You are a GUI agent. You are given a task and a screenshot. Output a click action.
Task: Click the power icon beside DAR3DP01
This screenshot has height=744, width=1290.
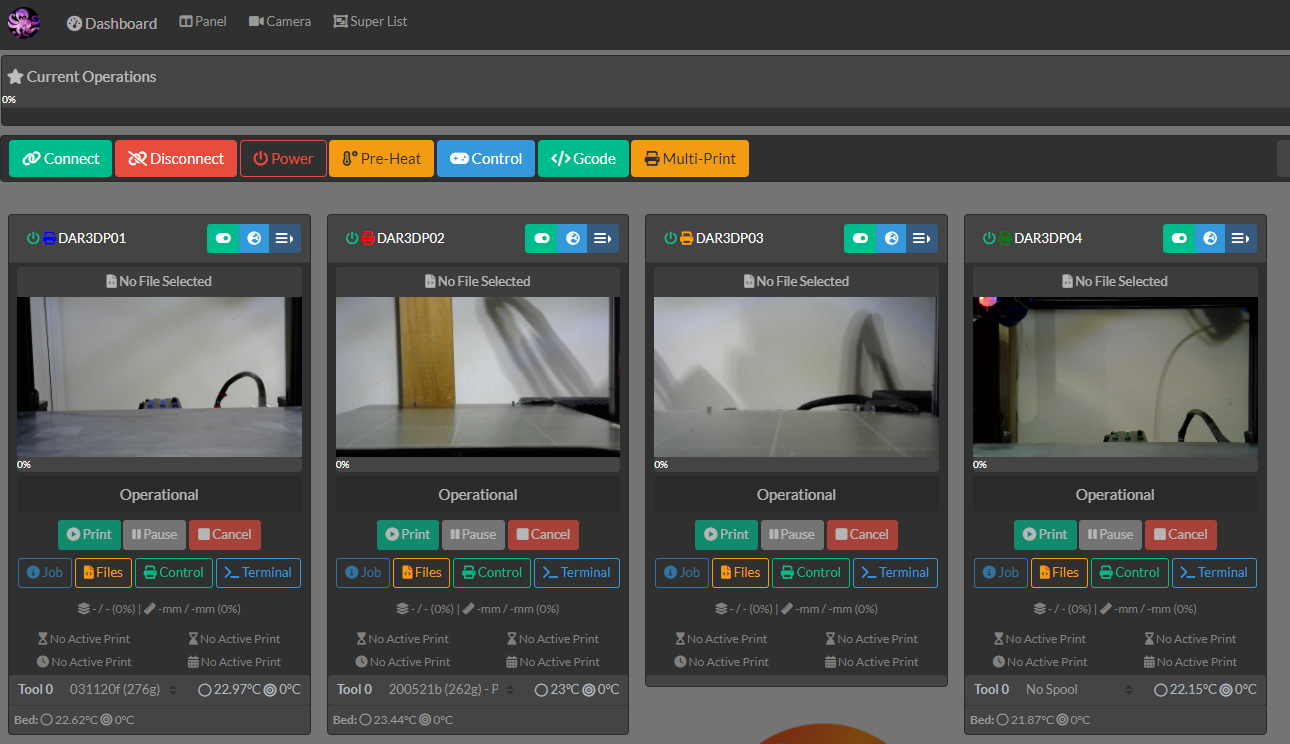(31, 237)
